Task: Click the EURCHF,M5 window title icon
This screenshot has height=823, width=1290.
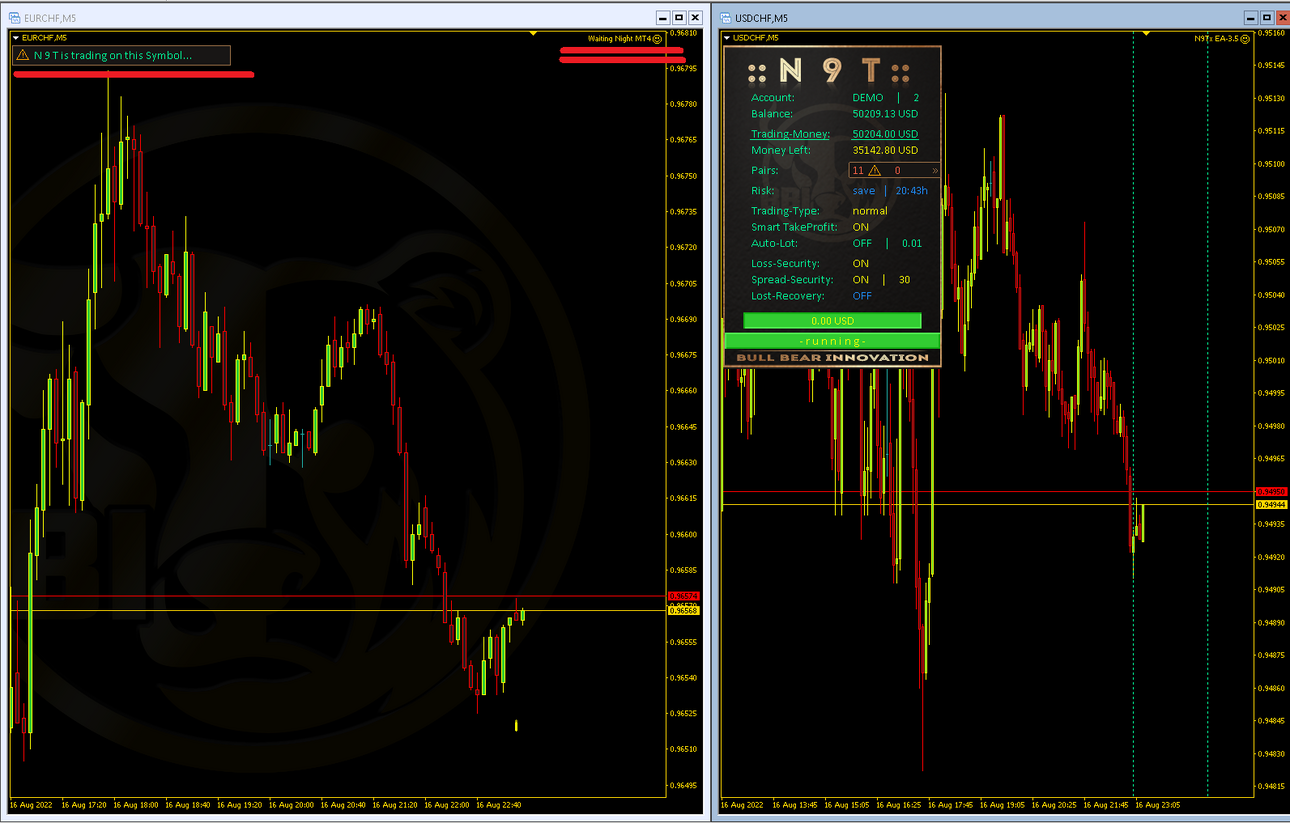Action: click(15, 18)
